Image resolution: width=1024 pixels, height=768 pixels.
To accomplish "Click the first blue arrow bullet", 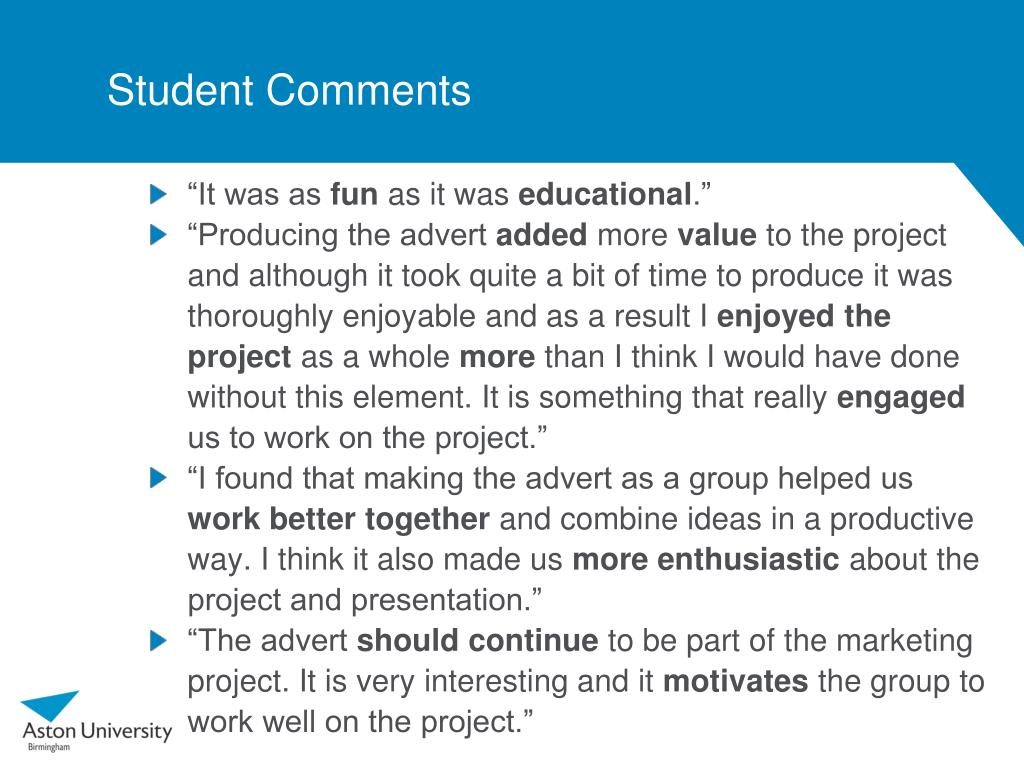I will click(159, 194).
